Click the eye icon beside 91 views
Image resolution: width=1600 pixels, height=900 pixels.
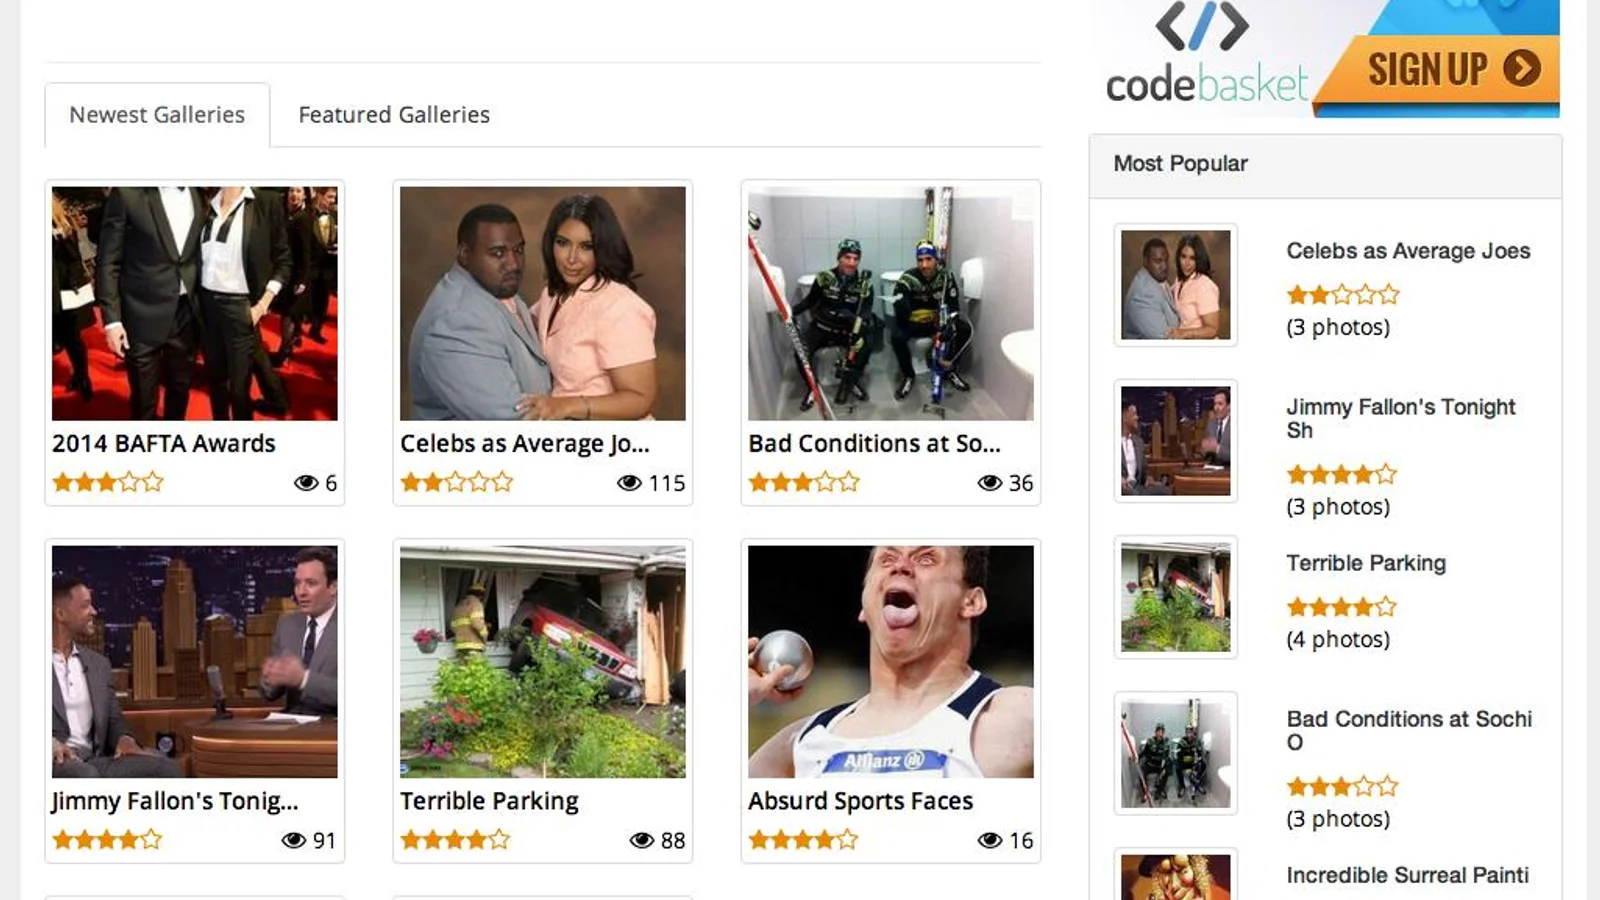point(294,840)
